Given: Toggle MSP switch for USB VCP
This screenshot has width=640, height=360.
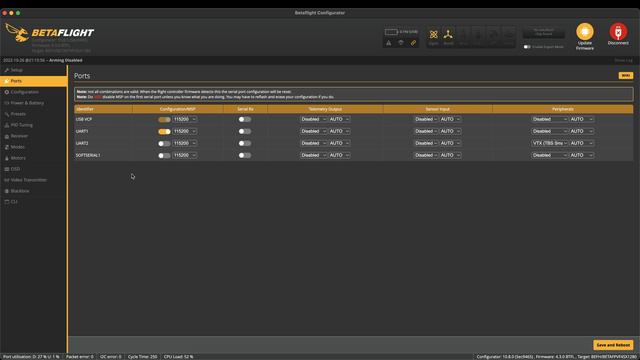Looking at the screenshot, I should 164,120.
